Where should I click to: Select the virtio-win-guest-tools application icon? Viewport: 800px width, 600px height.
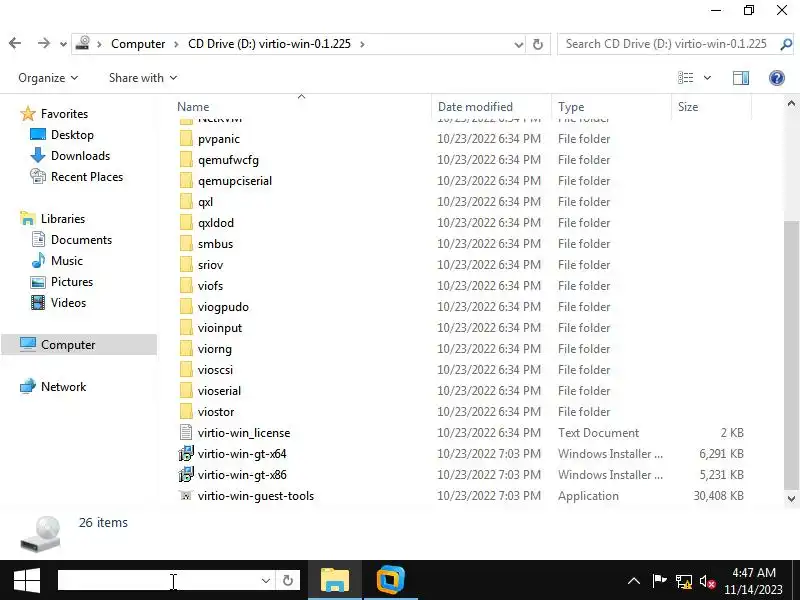click(x=186, y=495)
